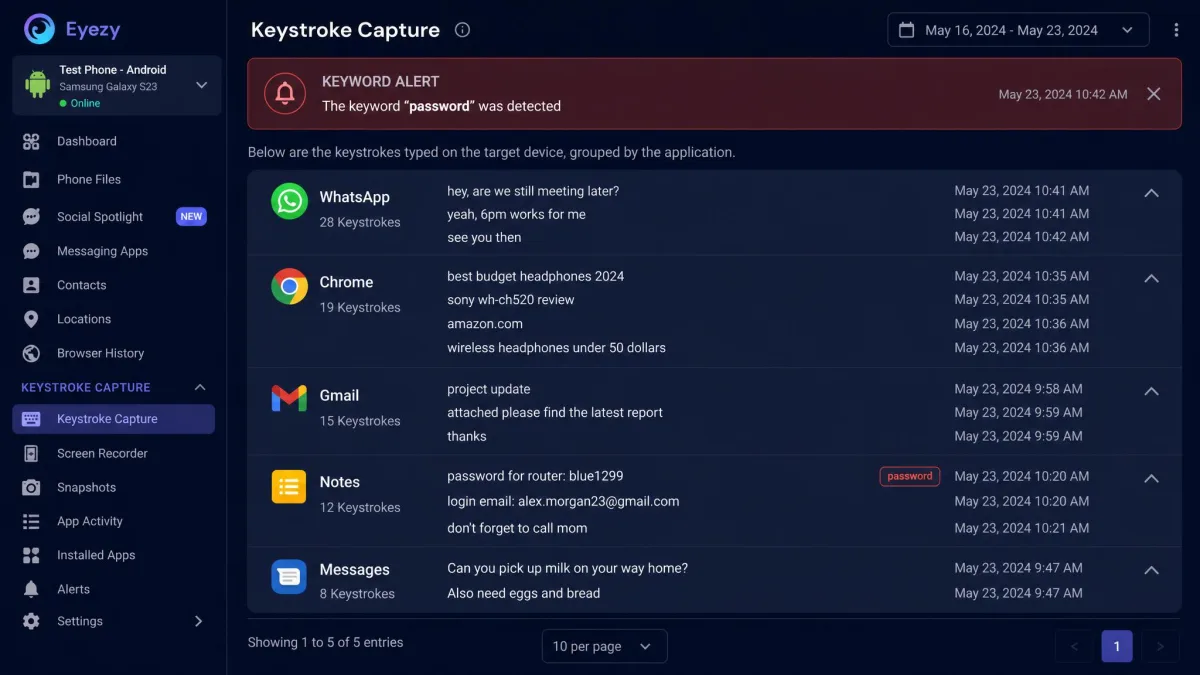Click "see you then" WhatsApp entry
The image size is (1200, 675).
tap(484, 237)
